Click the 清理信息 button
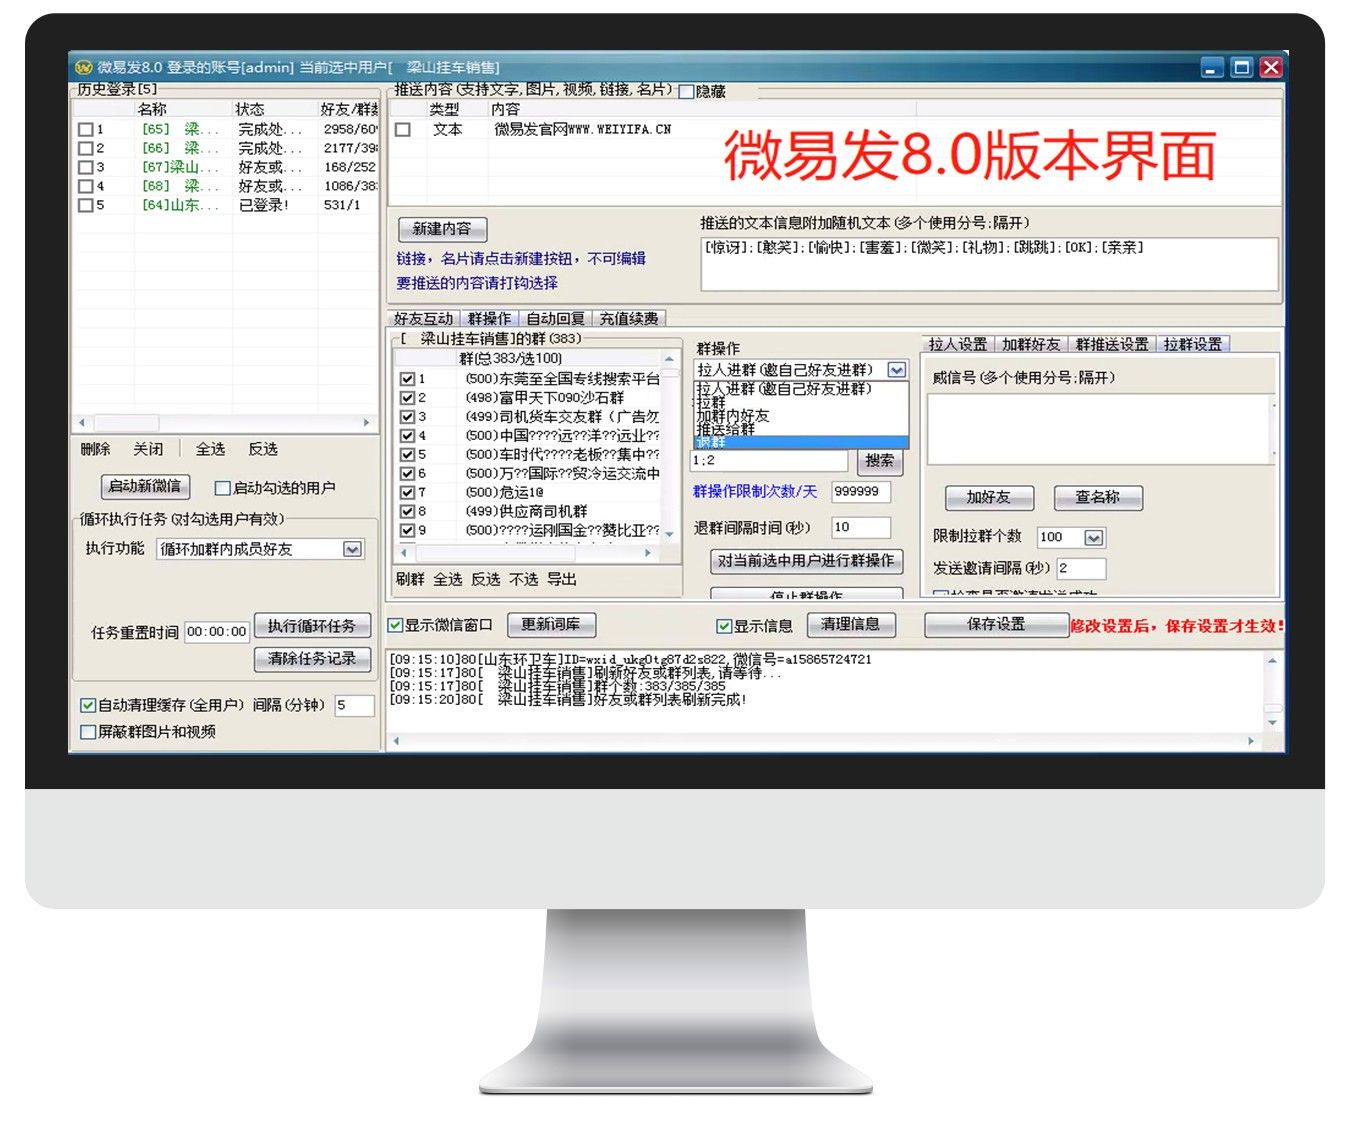Viewport: 1353px width, 1129px height. point(851,625)
